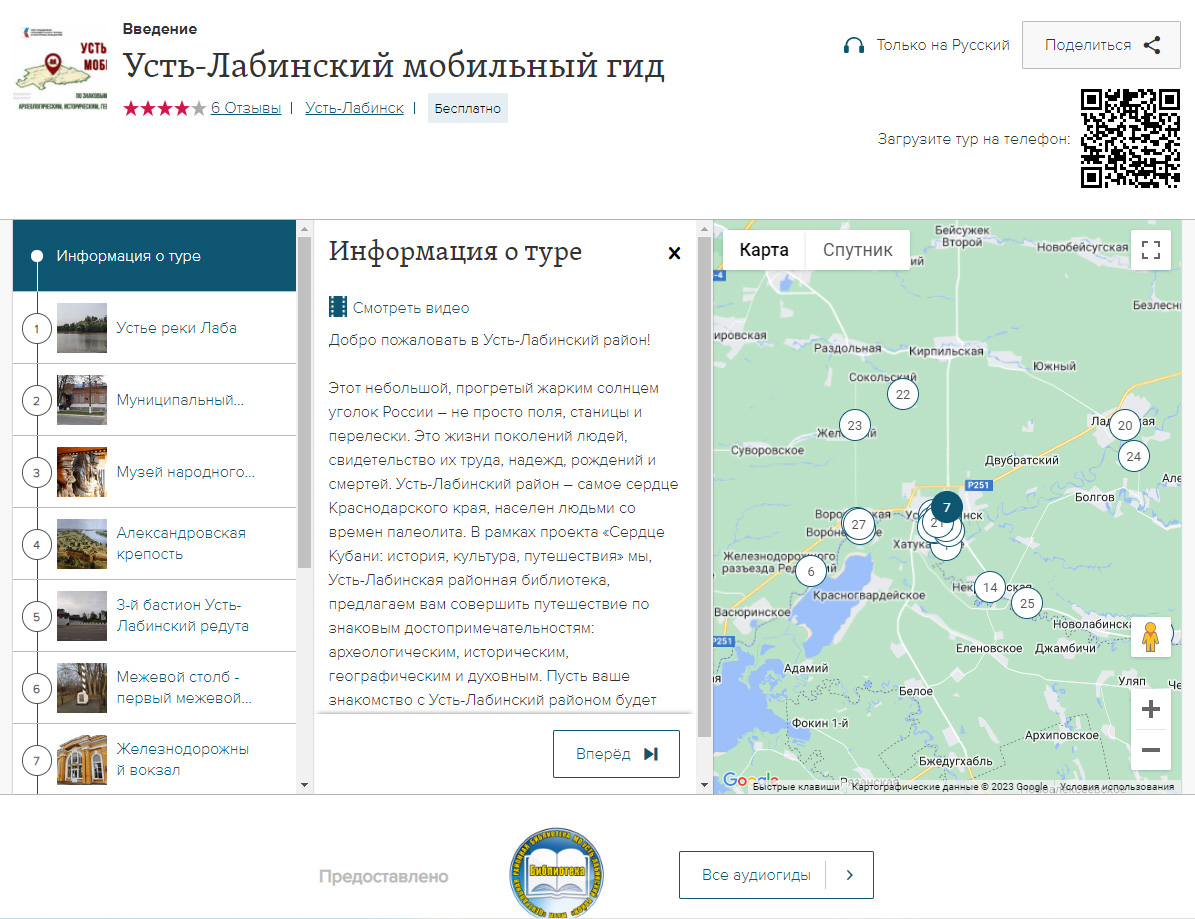The width and height of the screenshot is (1195, 919).
Task: Click the share icon in Поделиться button
Action: [1152, 45]
